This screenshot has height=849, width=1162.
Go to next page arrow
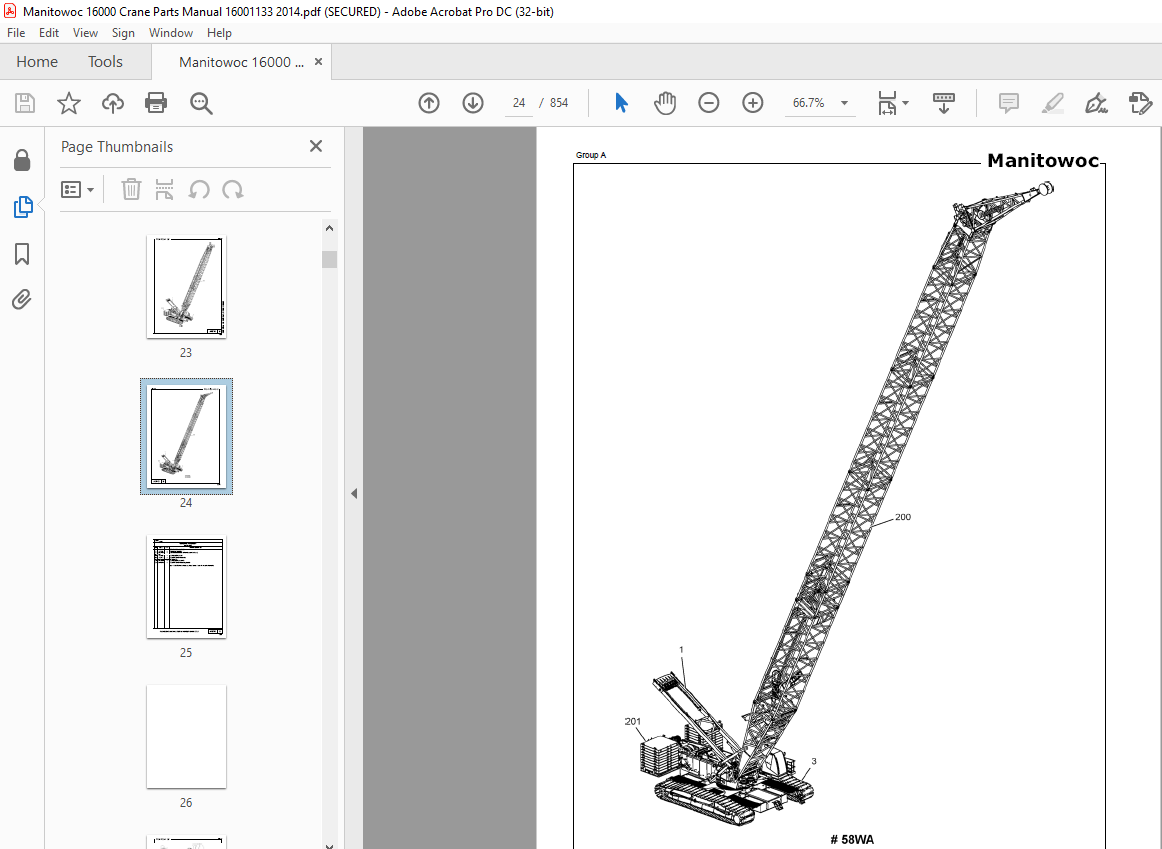473,103
